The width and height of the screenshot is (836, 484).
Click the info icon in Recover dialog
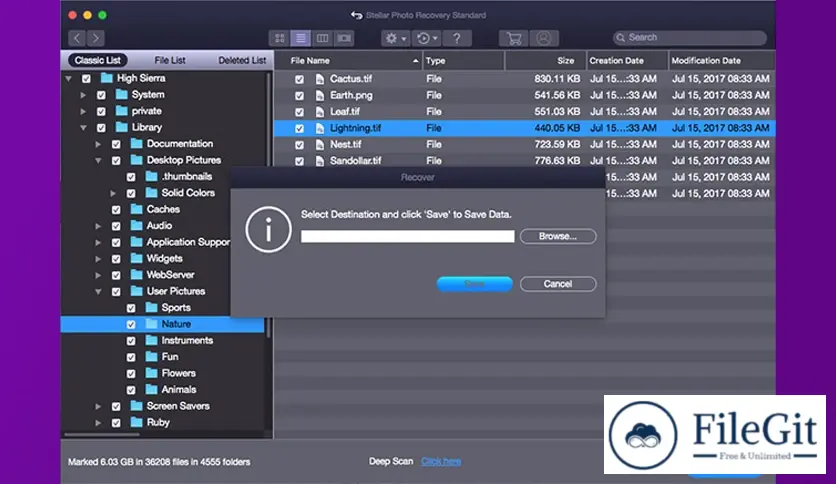(x=268, y=230)
